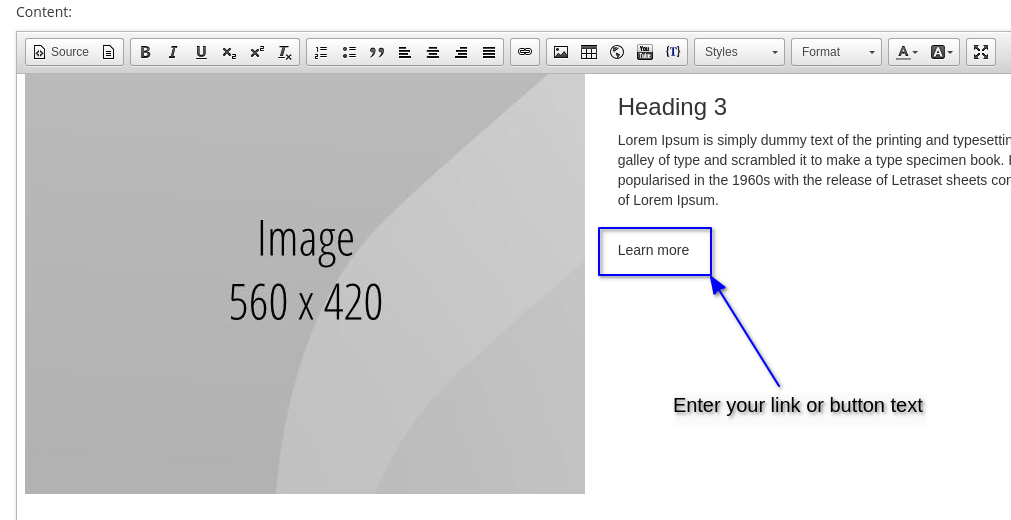The height and width of the screenshot is (520, 1011).
Task: Insert an image via toolbar
Action: point(561,52)
